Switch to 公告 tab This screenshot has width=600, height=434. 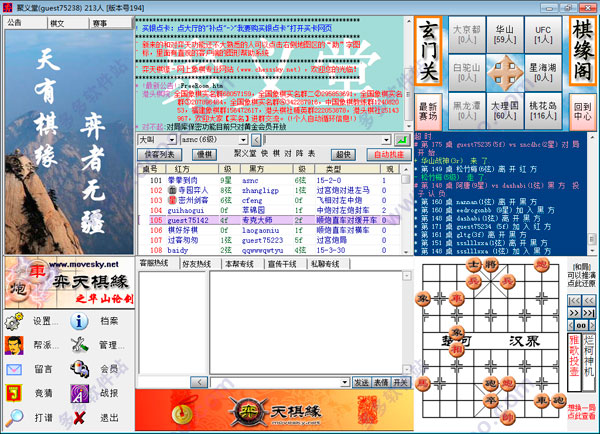(x=25, y=23)
